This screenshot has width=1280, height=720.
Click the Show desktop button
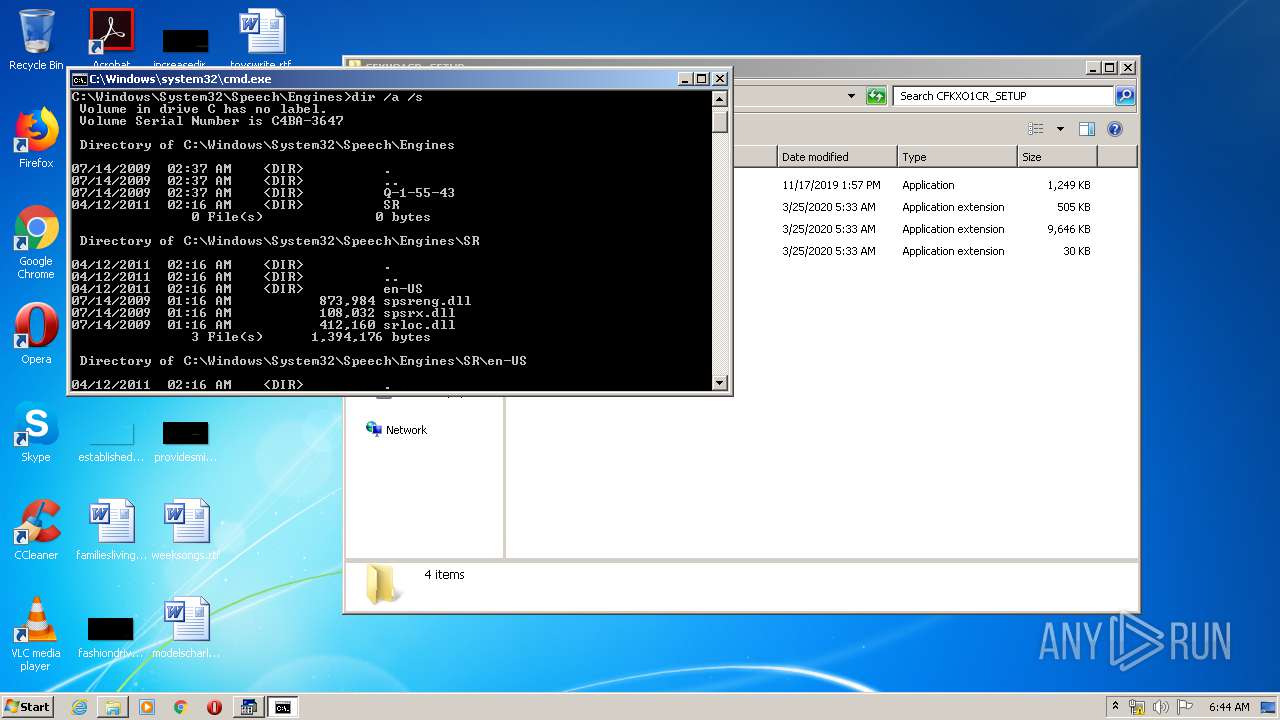pyautogui.click(x=1270, y=707)
